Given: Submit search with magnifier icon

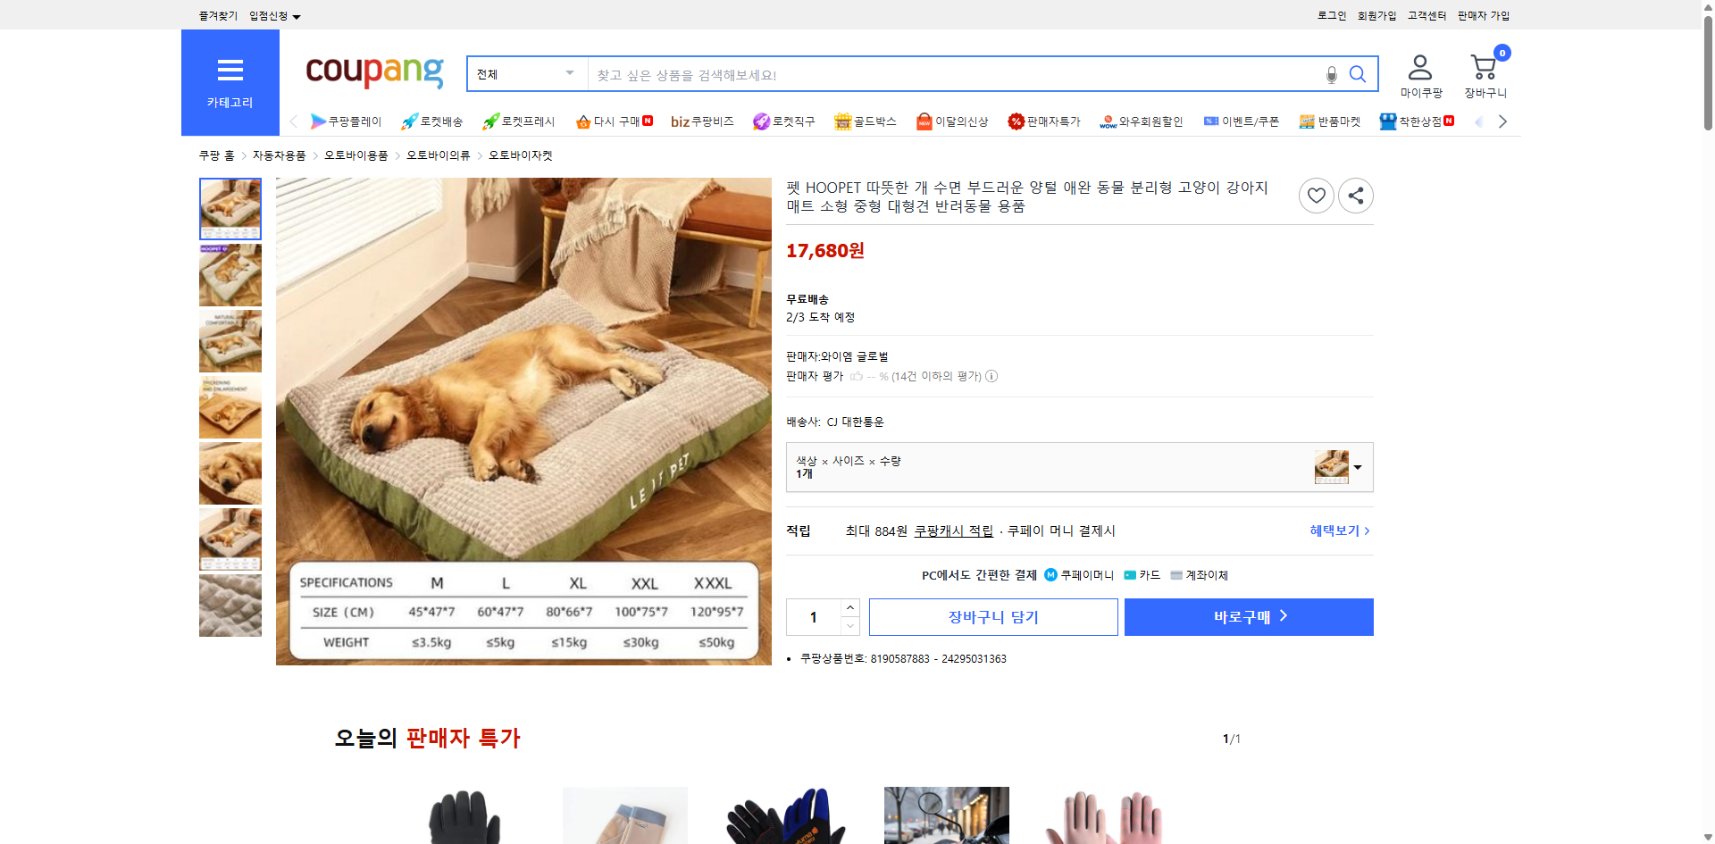Looking at the screenshot, I should pyautogui.click(x=1357, y=74).
